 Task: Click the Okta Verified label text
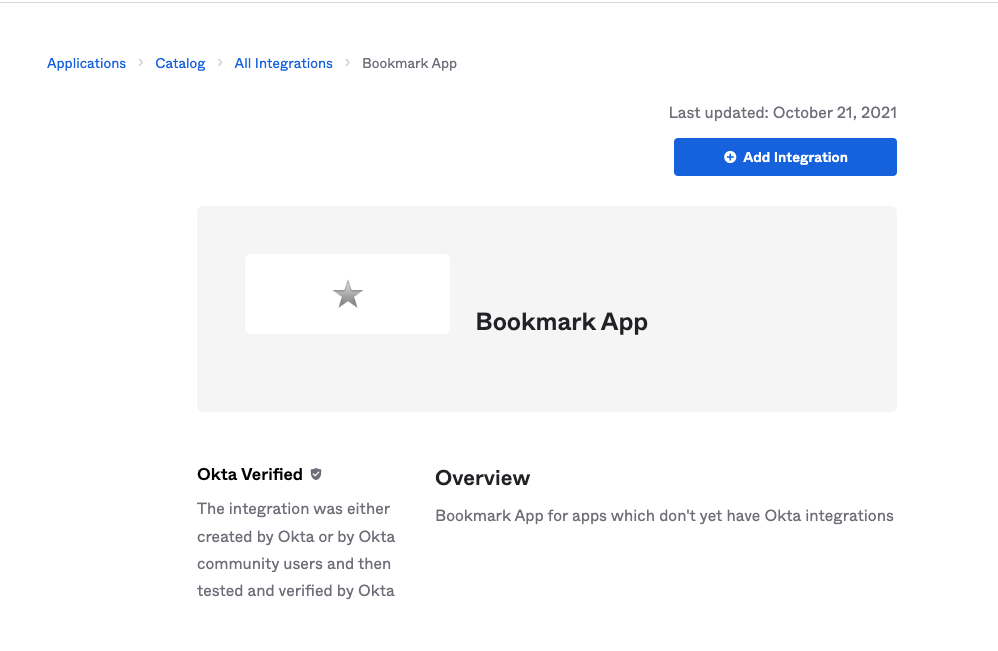[249, 474]
